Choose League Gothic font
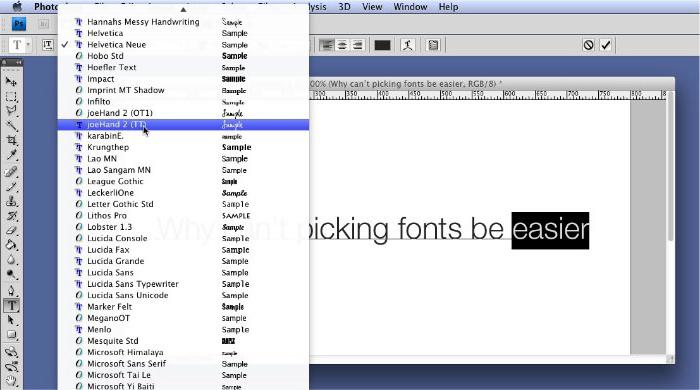This screenshot has width=700, height=390. point(183,181)
